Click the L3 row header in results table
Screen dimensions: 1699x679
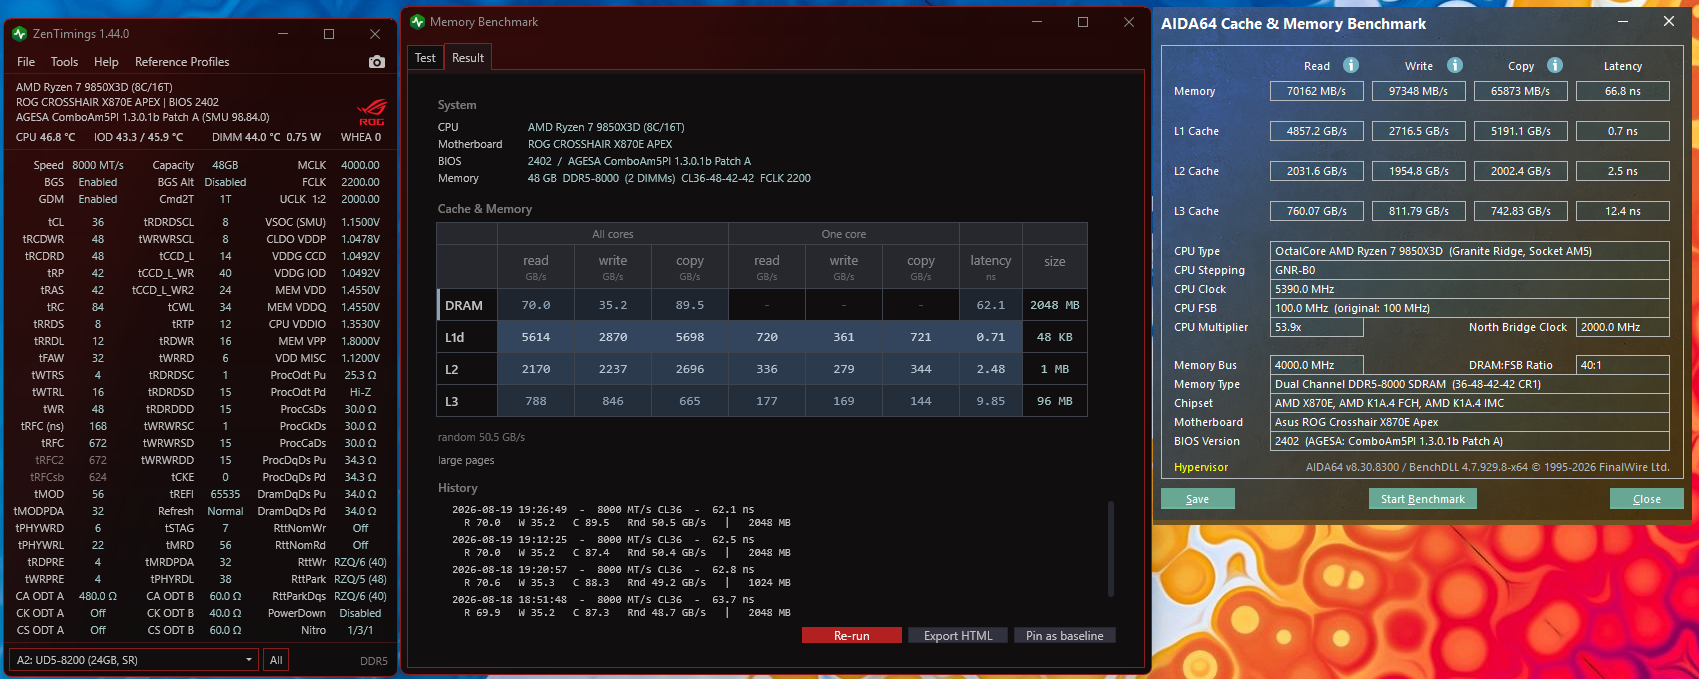(467, 401)
